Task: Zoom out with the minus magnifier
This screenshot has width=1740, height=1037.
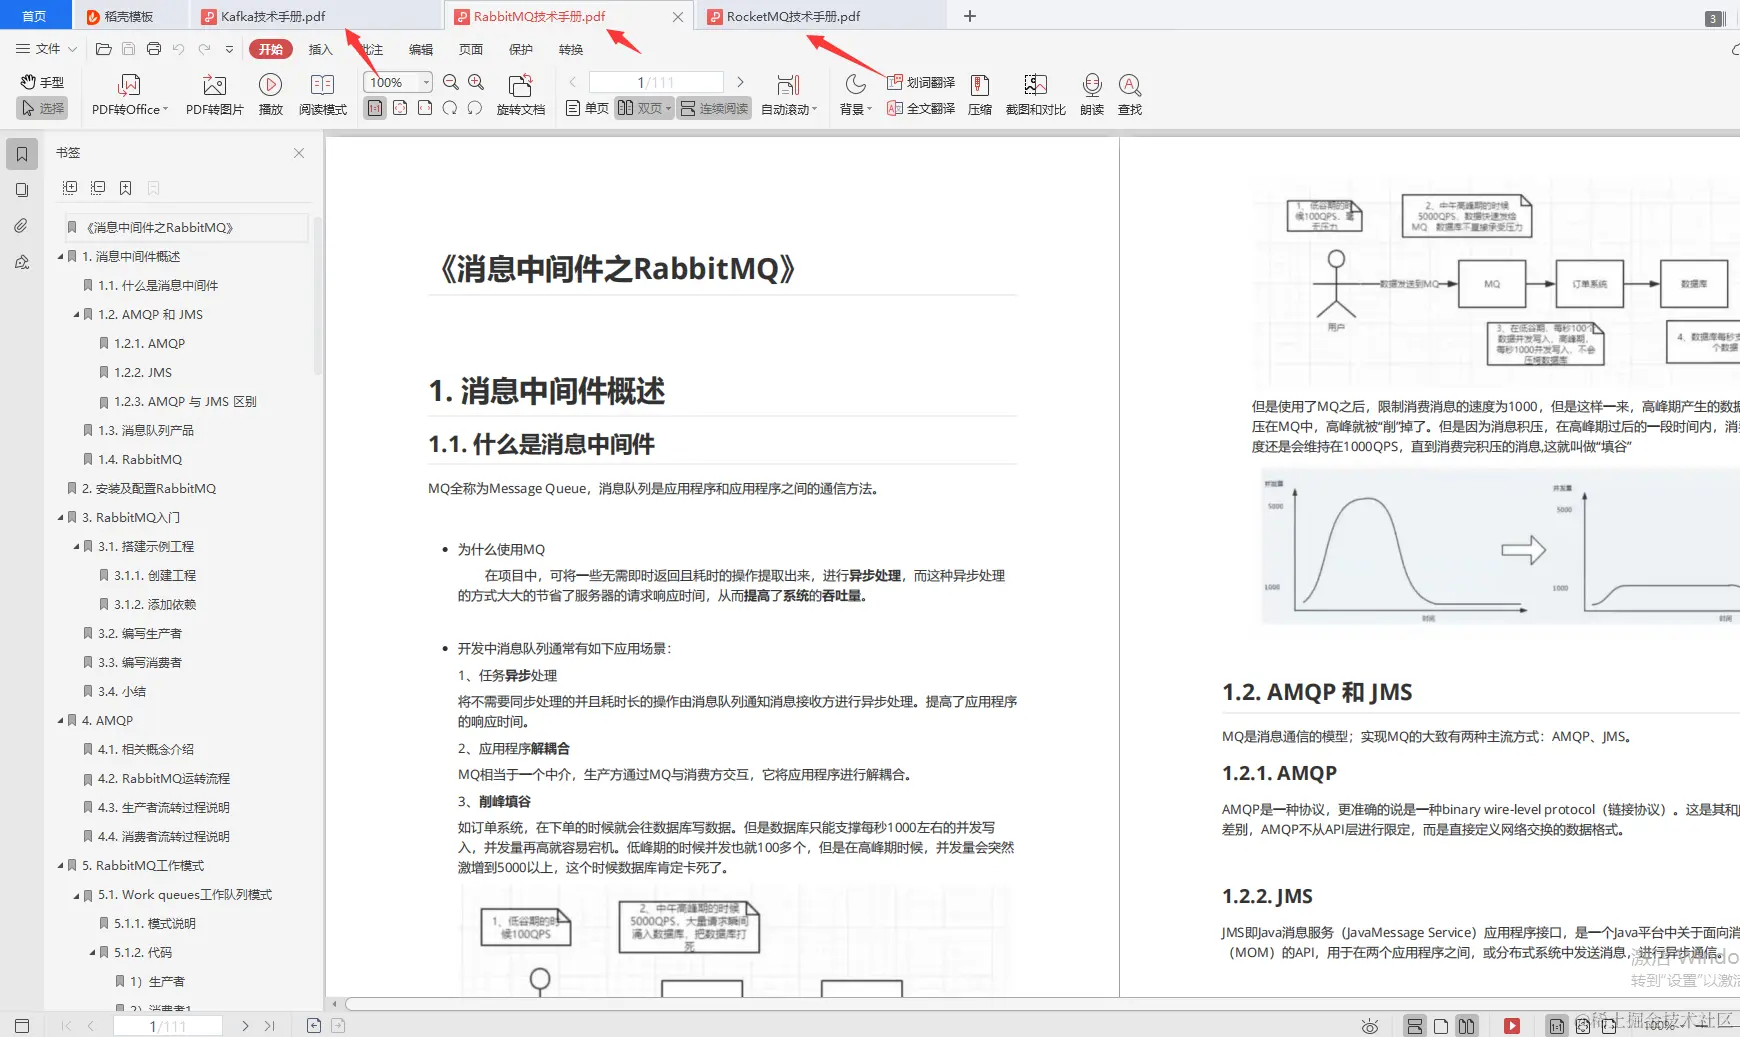Action: (x=451, y=82)
